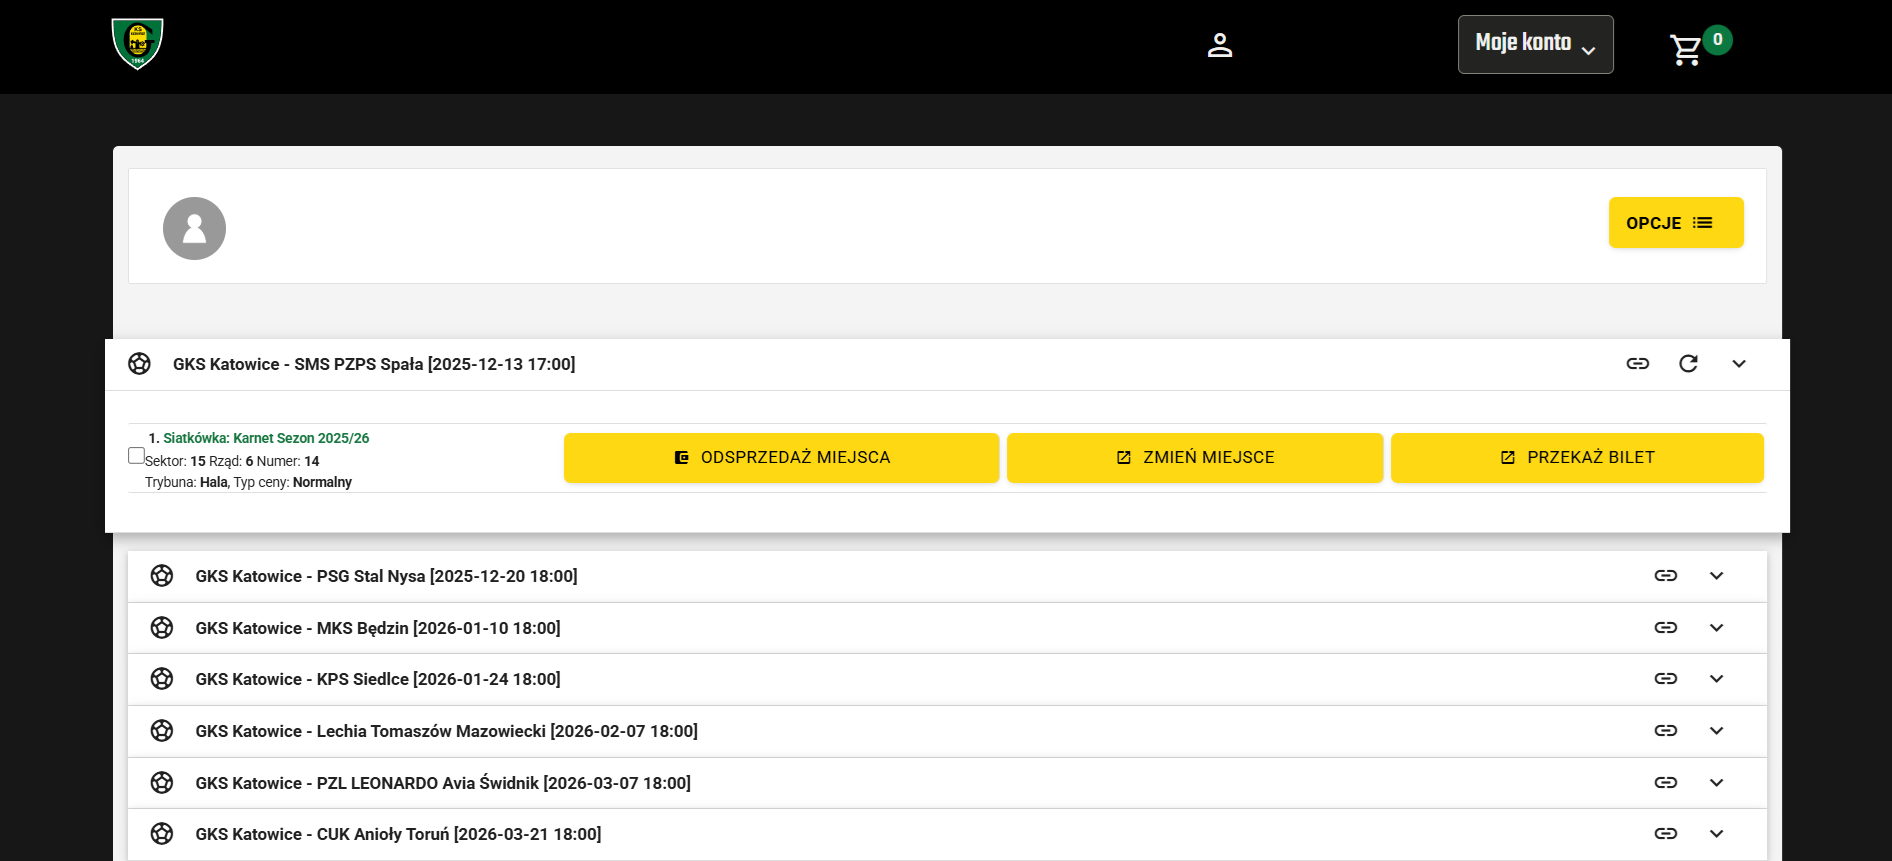This screenshot has height=861, width=1892.
Task: Refresh the SMS PZPS Spała match entry
Action: [1688, 364]
